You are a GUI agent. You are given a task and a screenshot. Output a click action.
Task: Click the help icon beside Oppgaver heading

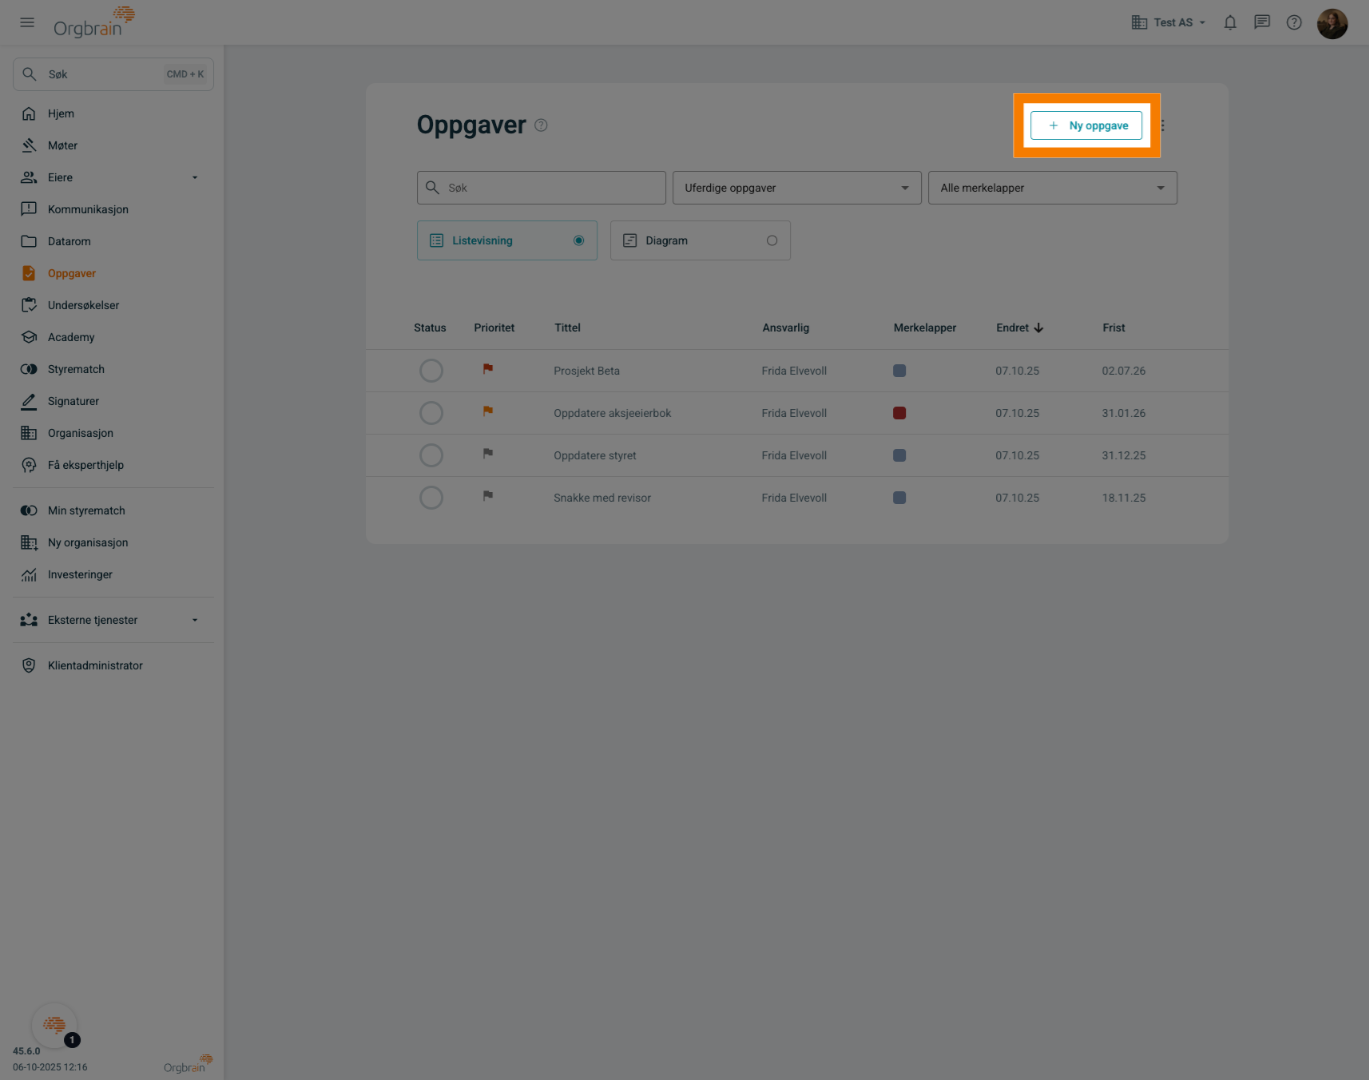pos(541,126)
